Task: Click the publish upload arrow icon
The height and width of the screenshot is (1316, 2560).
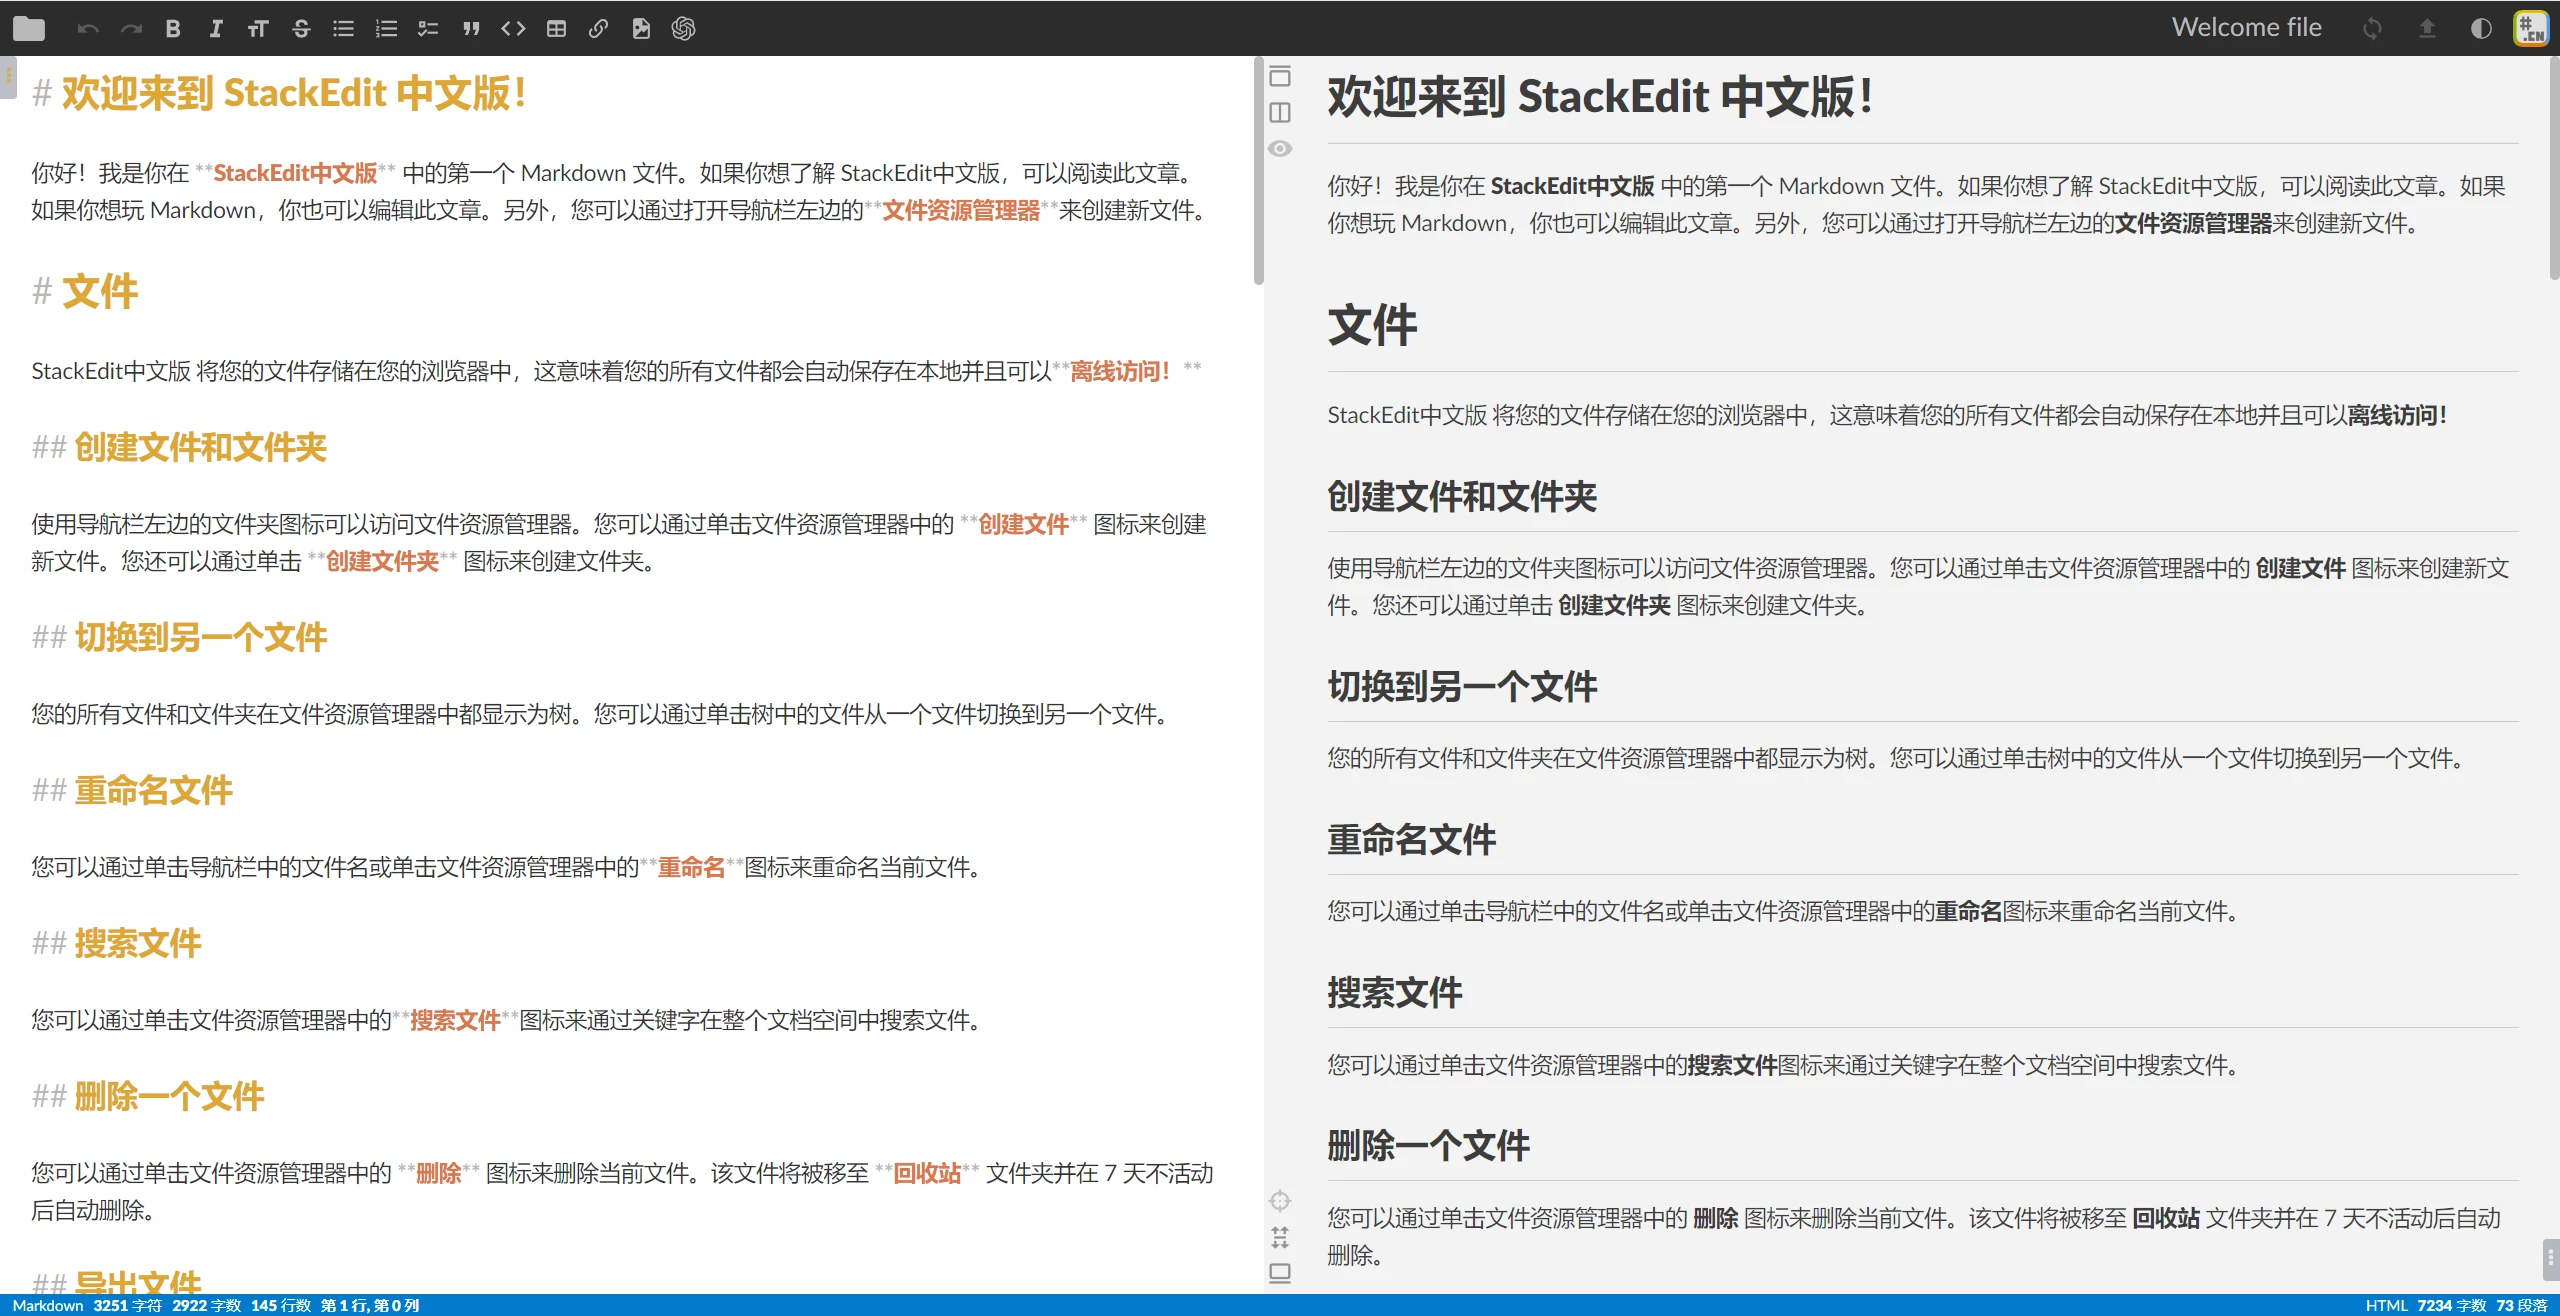Action: 2427,28
